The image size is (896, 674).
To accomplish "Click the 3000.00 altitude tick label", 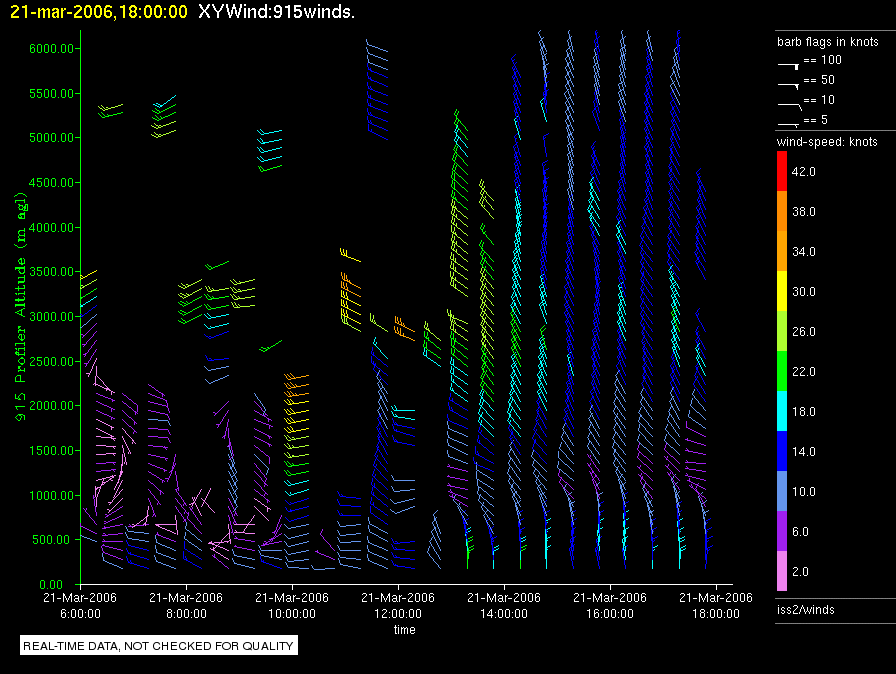I will 51,316.
